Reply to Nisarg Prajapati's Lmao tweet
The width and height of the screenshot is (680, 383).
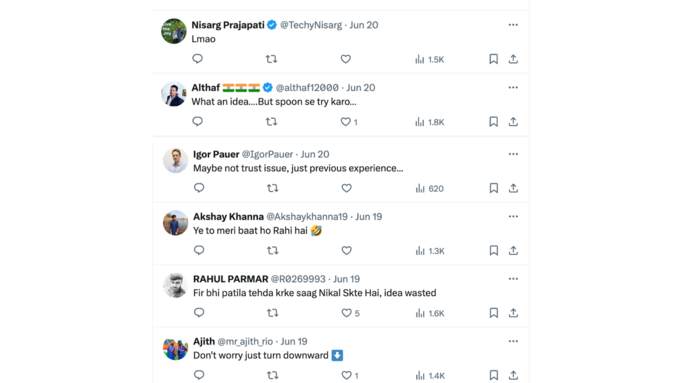[x=197, y=59]
